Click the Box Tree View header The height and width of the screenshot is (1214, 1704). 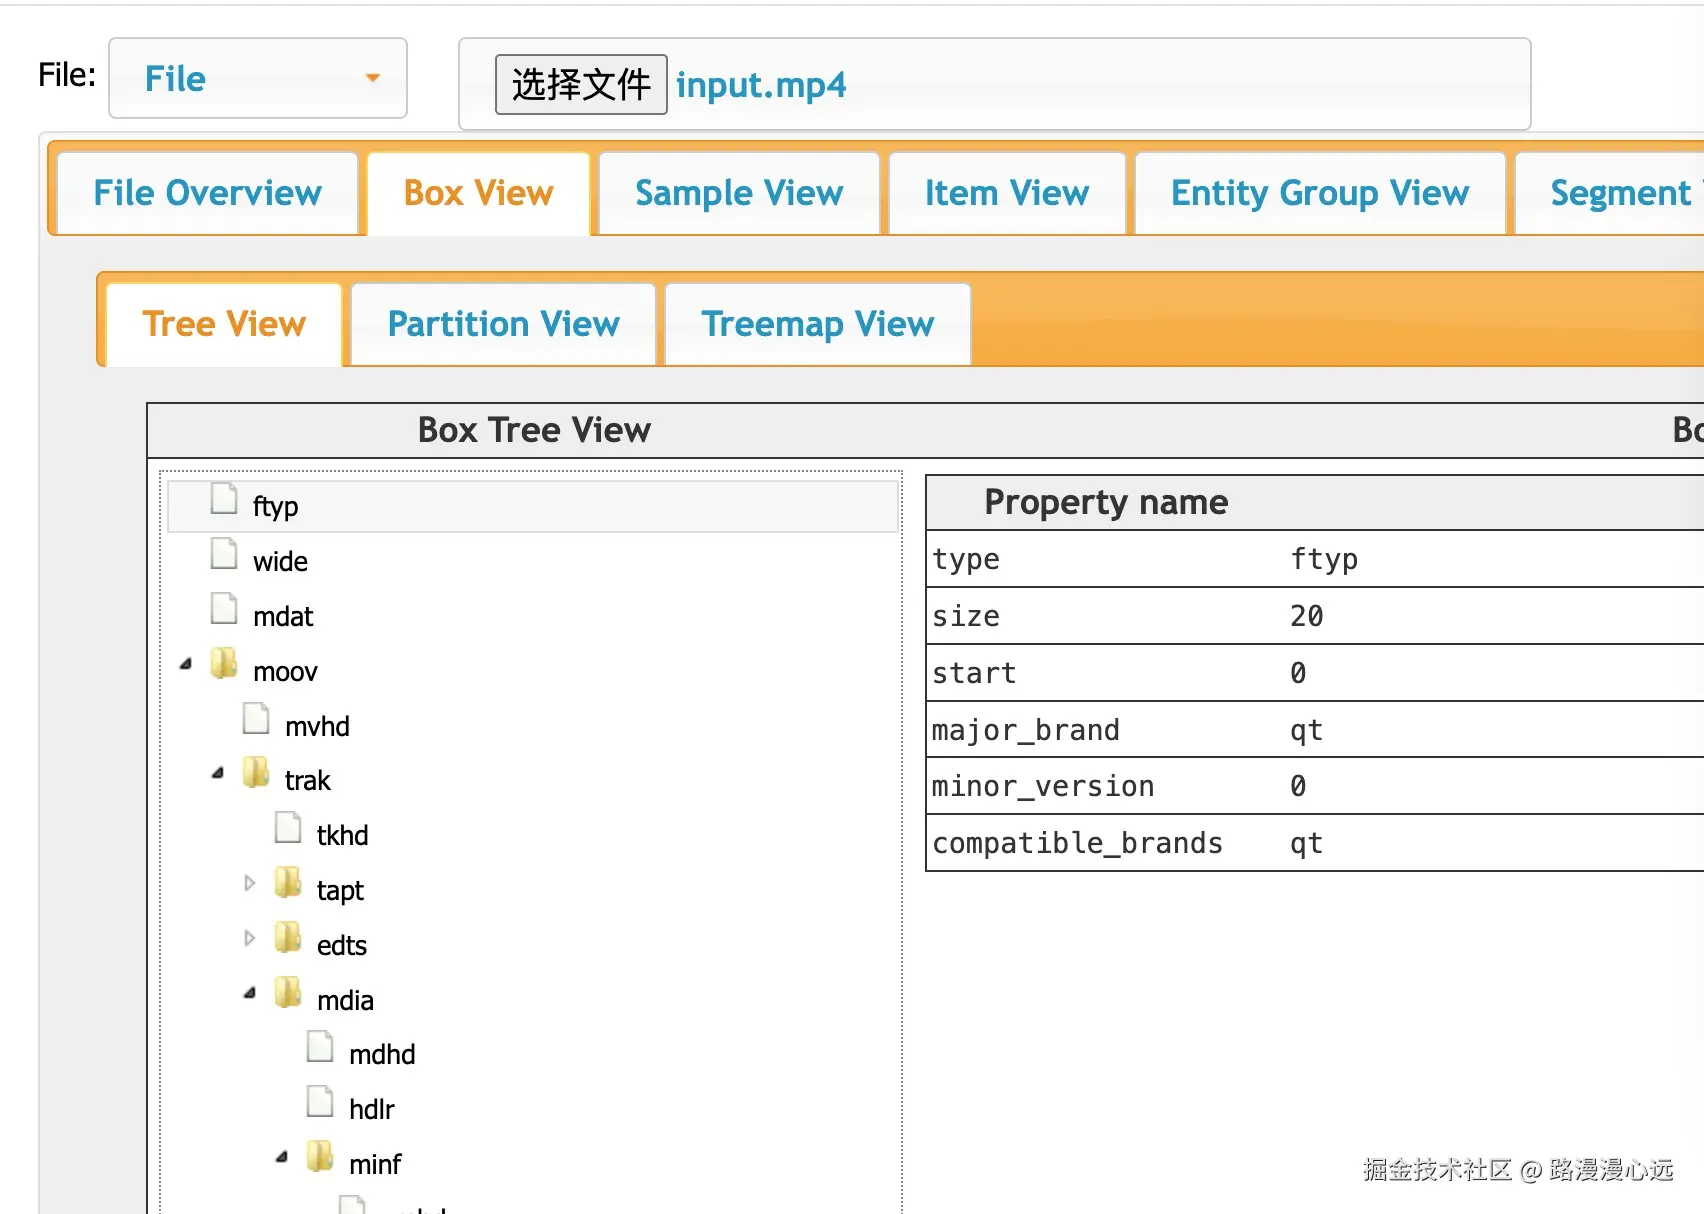[534, 430]
